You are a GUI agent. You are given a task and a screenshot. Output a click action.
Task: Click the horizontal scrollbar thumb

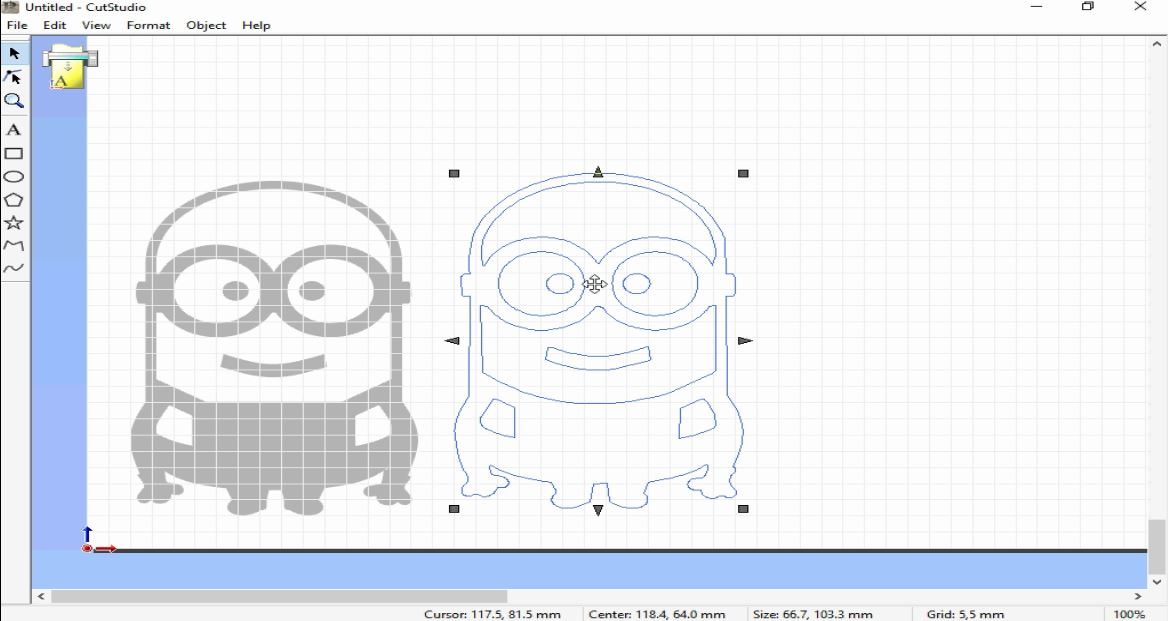coord(279,596)
